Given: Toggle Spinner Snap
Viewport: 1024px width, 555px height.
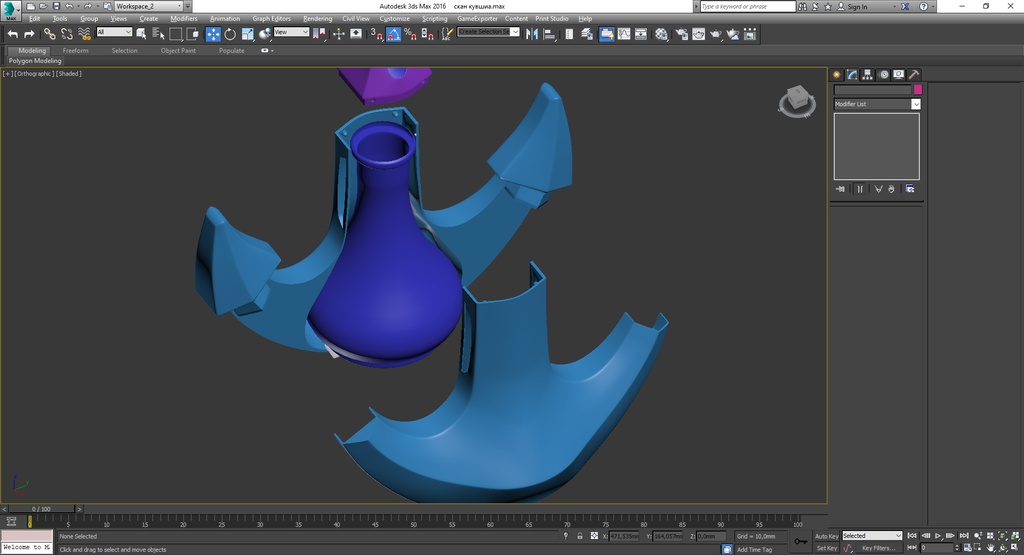Looking at the screenshot, I should click(x=427, y=34).
